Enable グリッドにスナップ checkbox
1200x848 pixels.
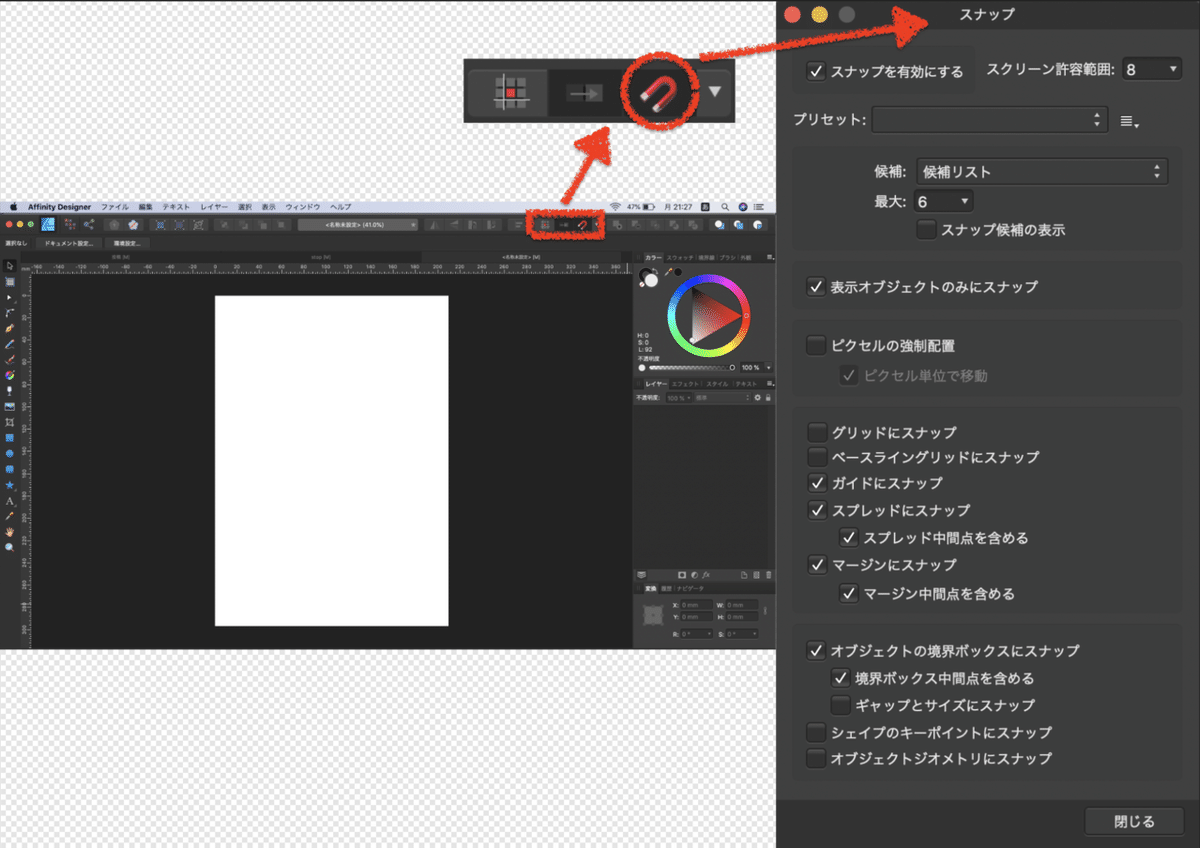tap(816, 433)
